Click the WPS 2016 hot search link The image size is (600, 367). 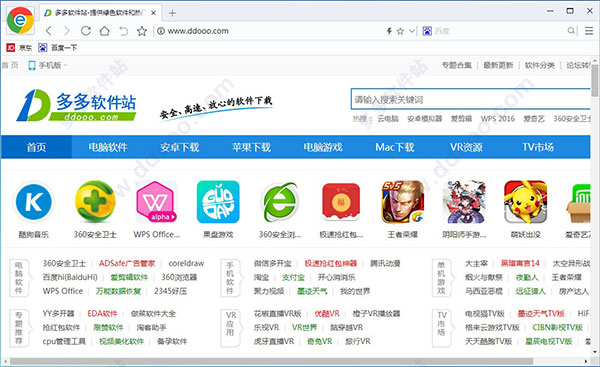498,119
